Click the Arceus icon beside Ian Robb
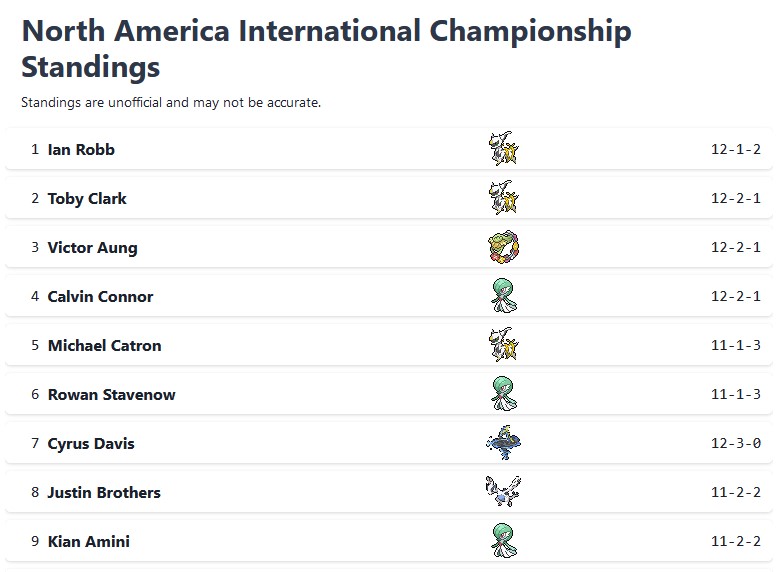The width and height of the screenshot is (782, 572). click(x=504, y=149)
